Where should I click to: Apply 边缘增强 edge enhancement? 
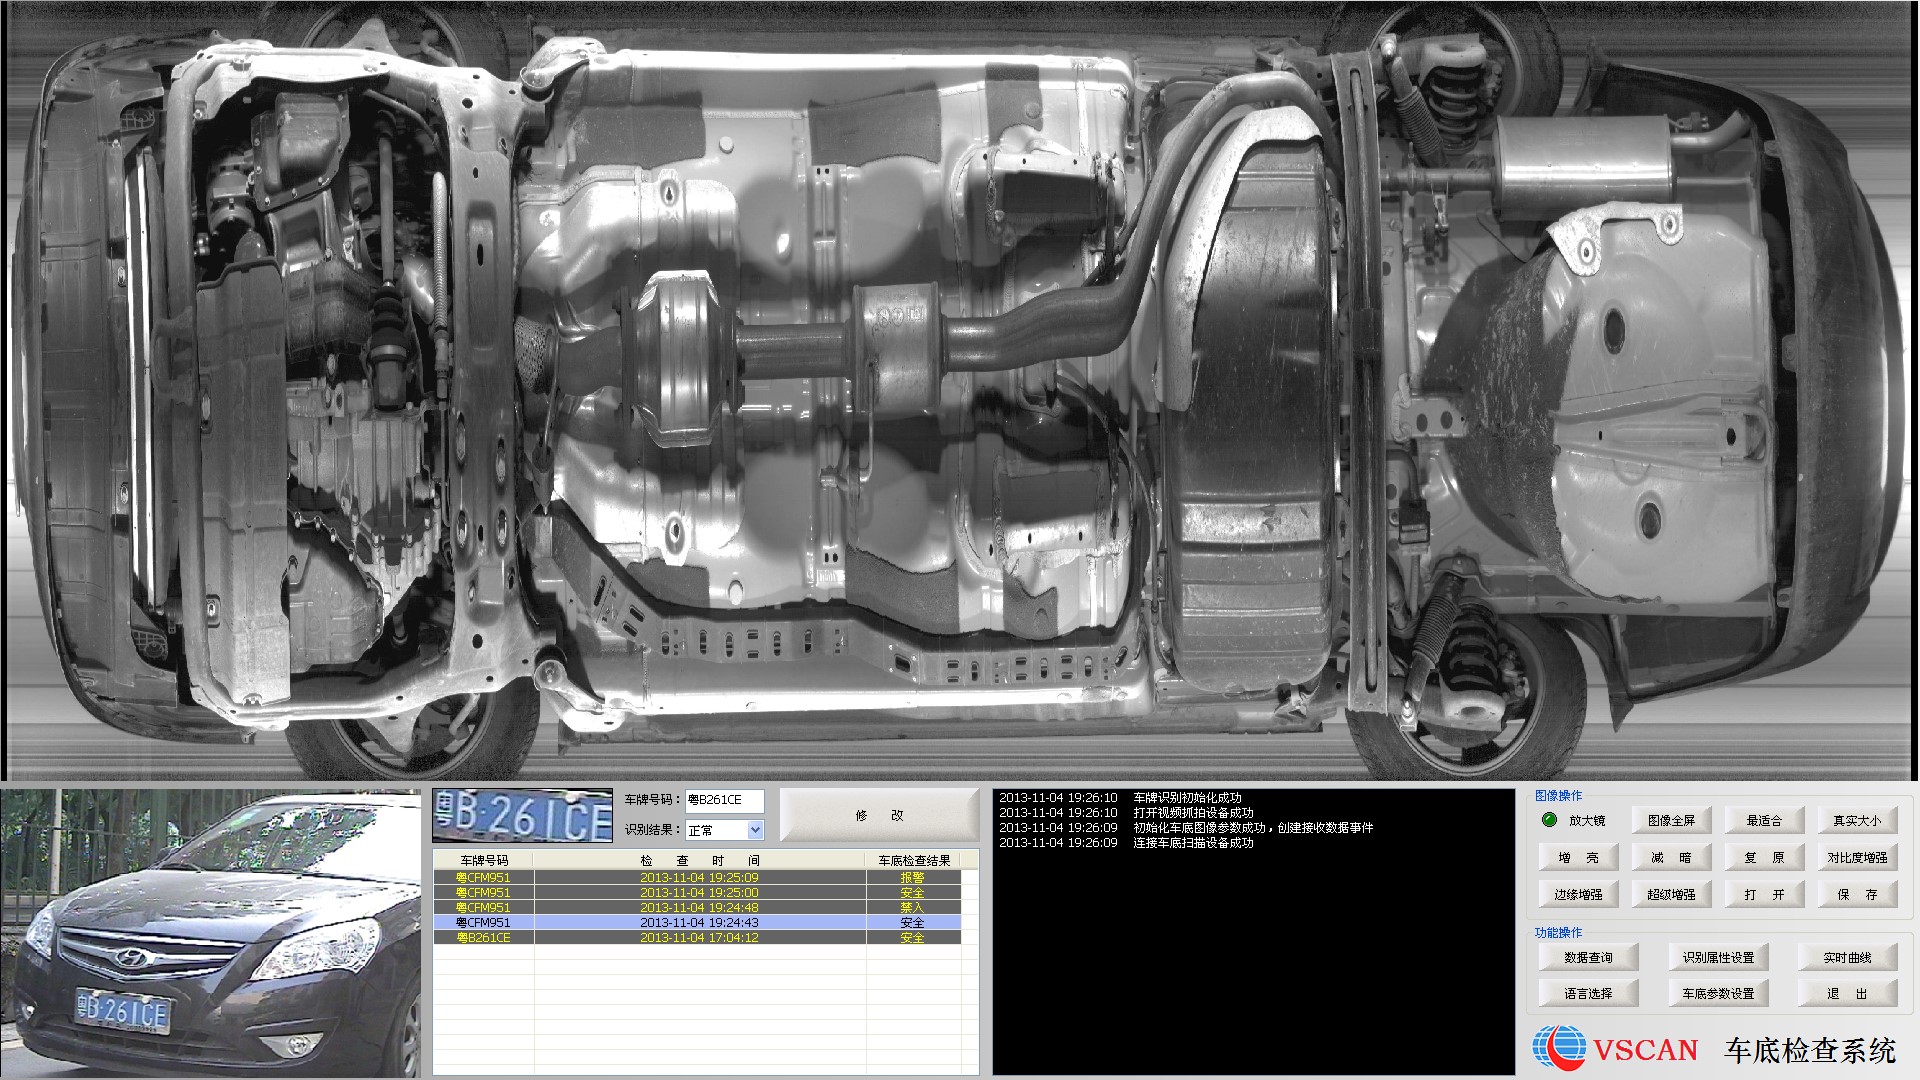tap(1578, 894)
